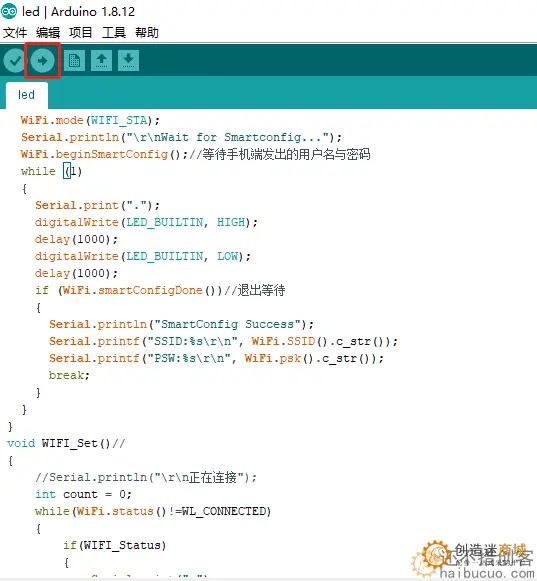The image size is (537, 581).
Task: Click the Verify checkmark button
Action: point(15,60)
